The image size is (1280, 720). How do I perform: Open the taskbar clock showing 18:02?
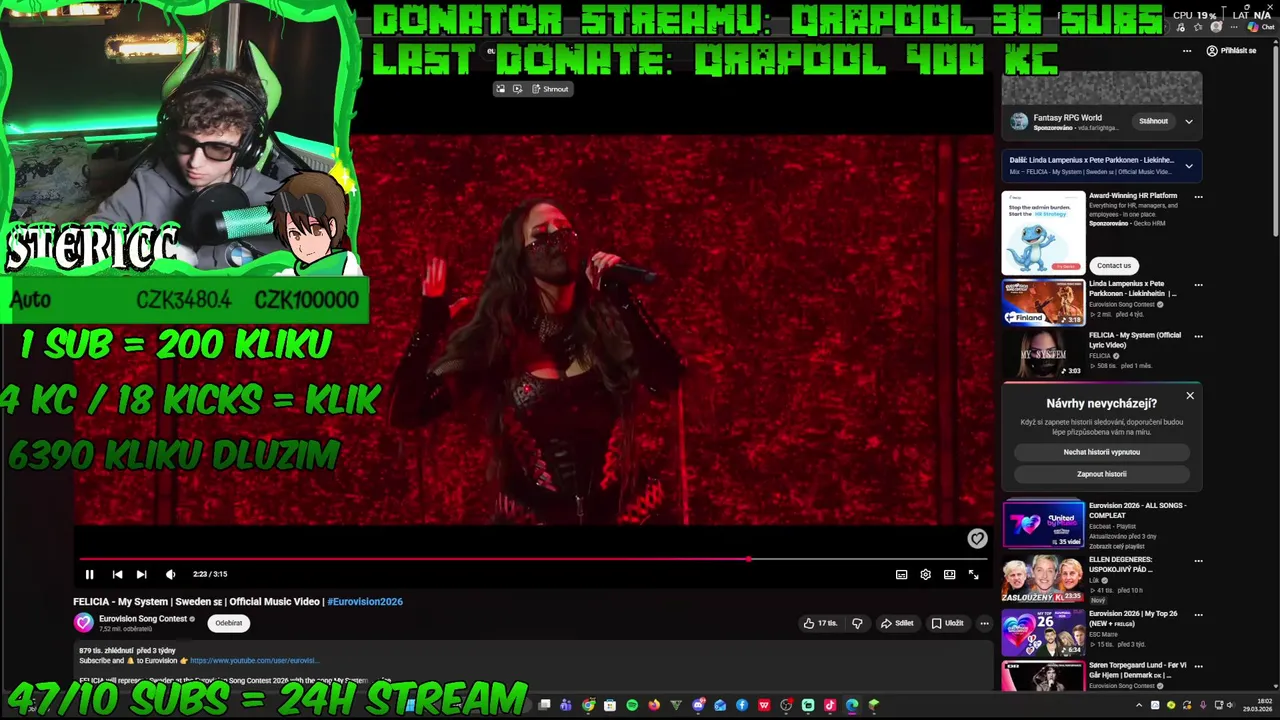1258,705
